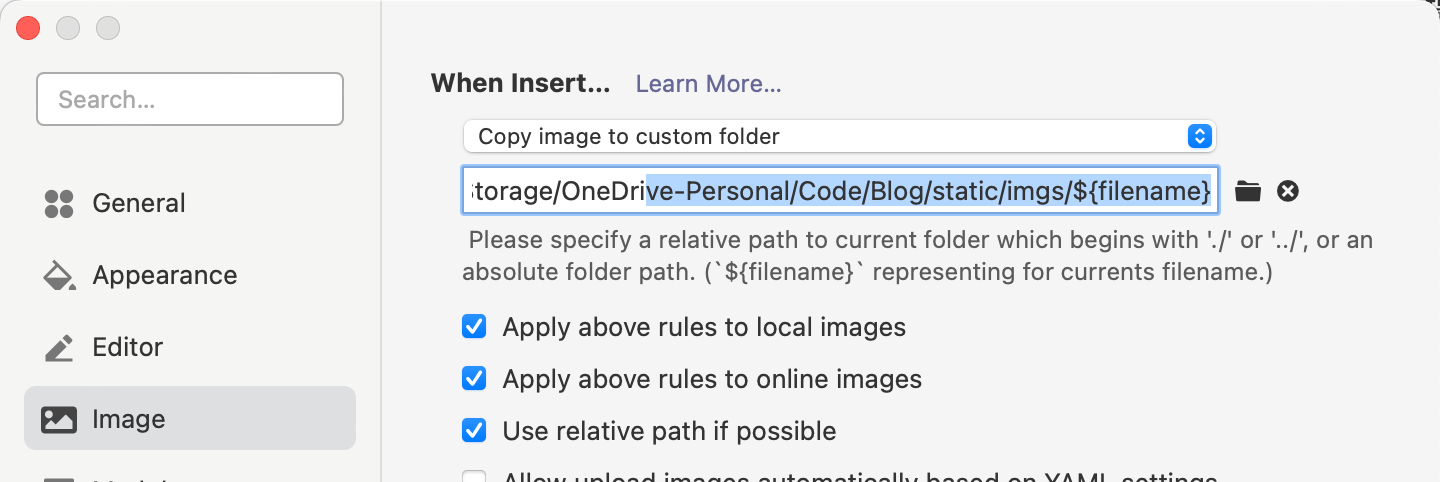Click the Editor pencil icon

tap(59, 348)
